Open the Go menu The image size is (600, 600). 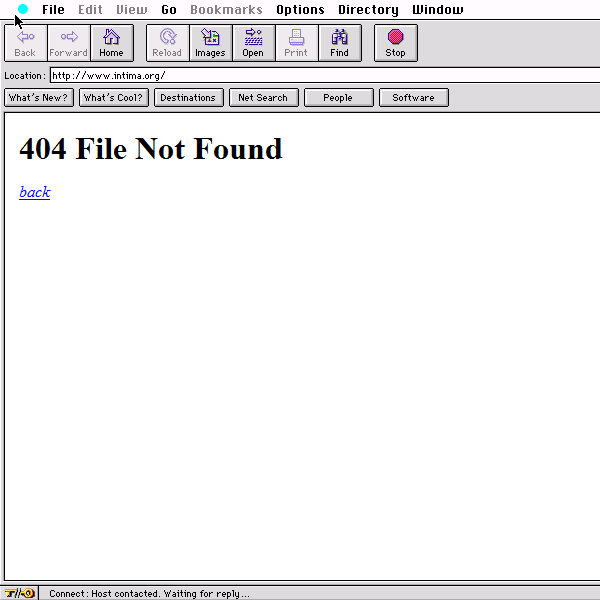[169, 10]
